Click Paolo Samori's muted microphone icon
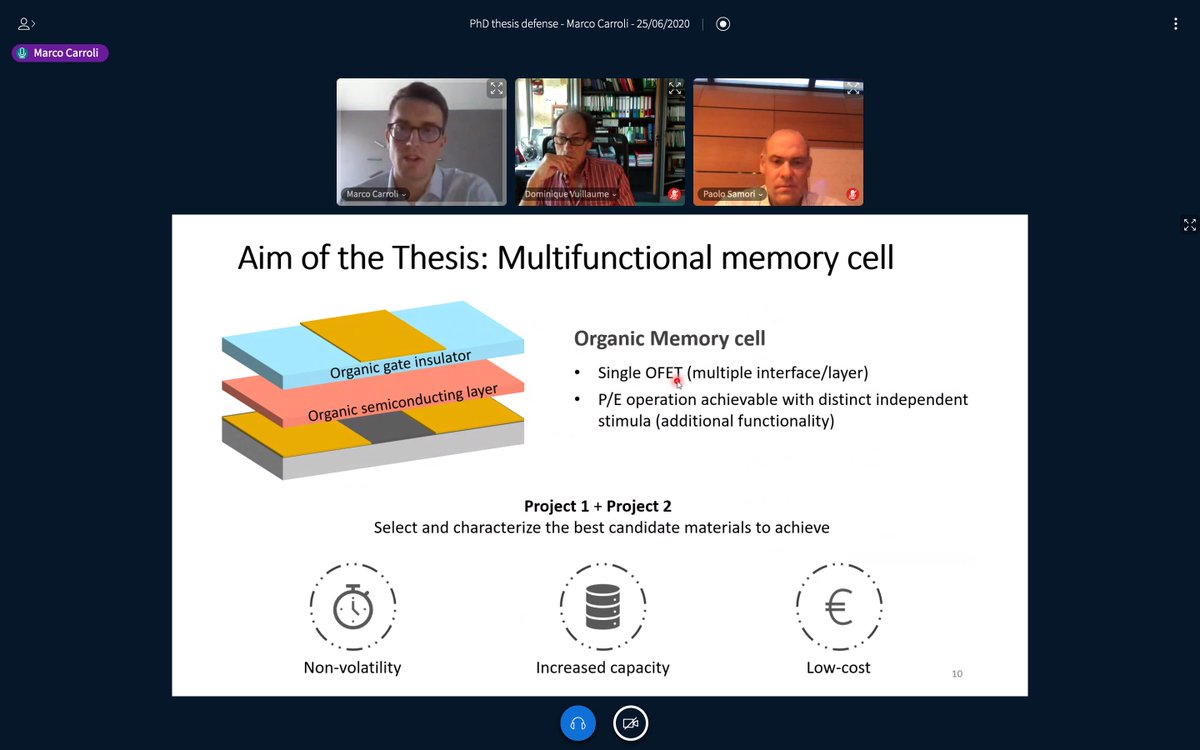 [853, 194]
